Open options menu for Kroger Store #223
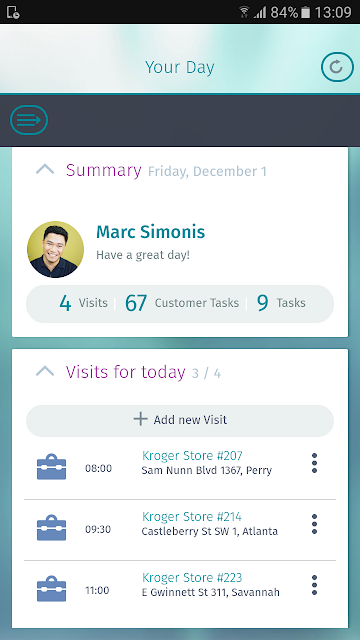 [x=314, y=585]
